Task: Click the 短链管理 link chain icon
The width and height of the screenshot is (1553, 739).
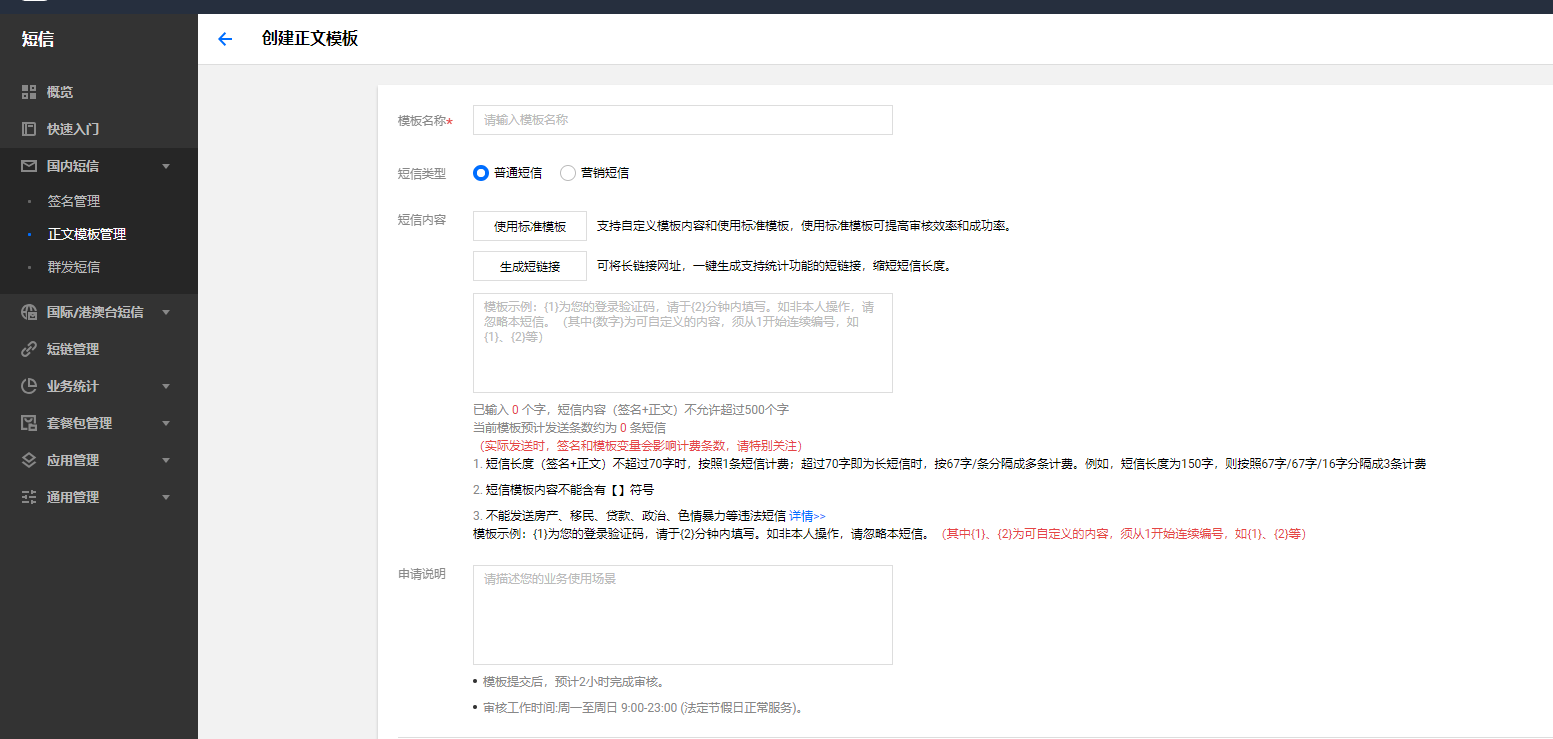Action: coord(29,349)
